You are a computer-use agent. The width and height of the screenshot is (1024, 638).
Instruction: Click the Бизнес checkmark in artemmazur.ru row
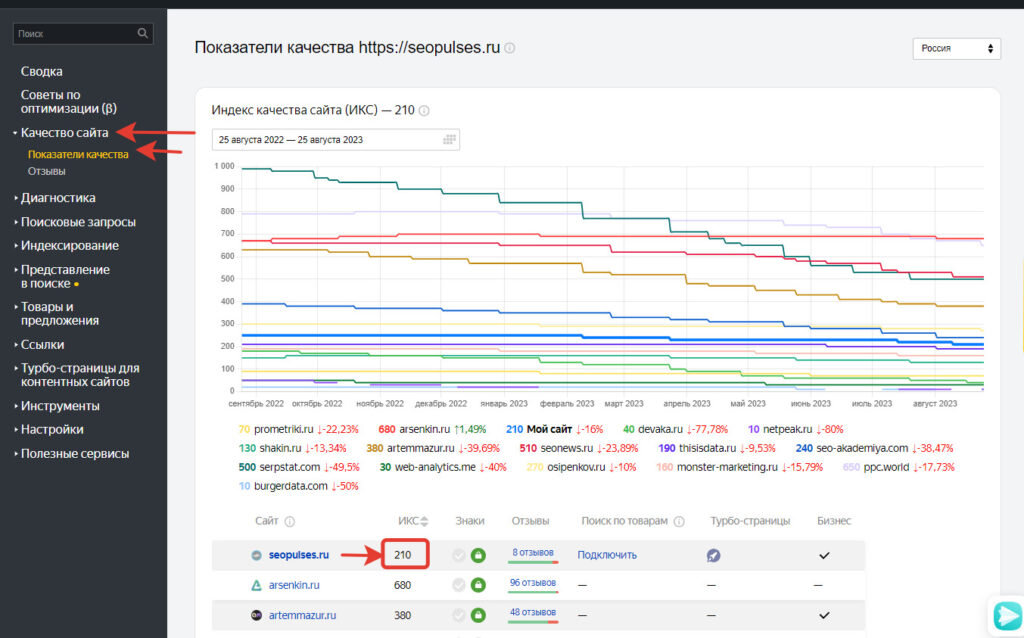(x=824, y=615)
